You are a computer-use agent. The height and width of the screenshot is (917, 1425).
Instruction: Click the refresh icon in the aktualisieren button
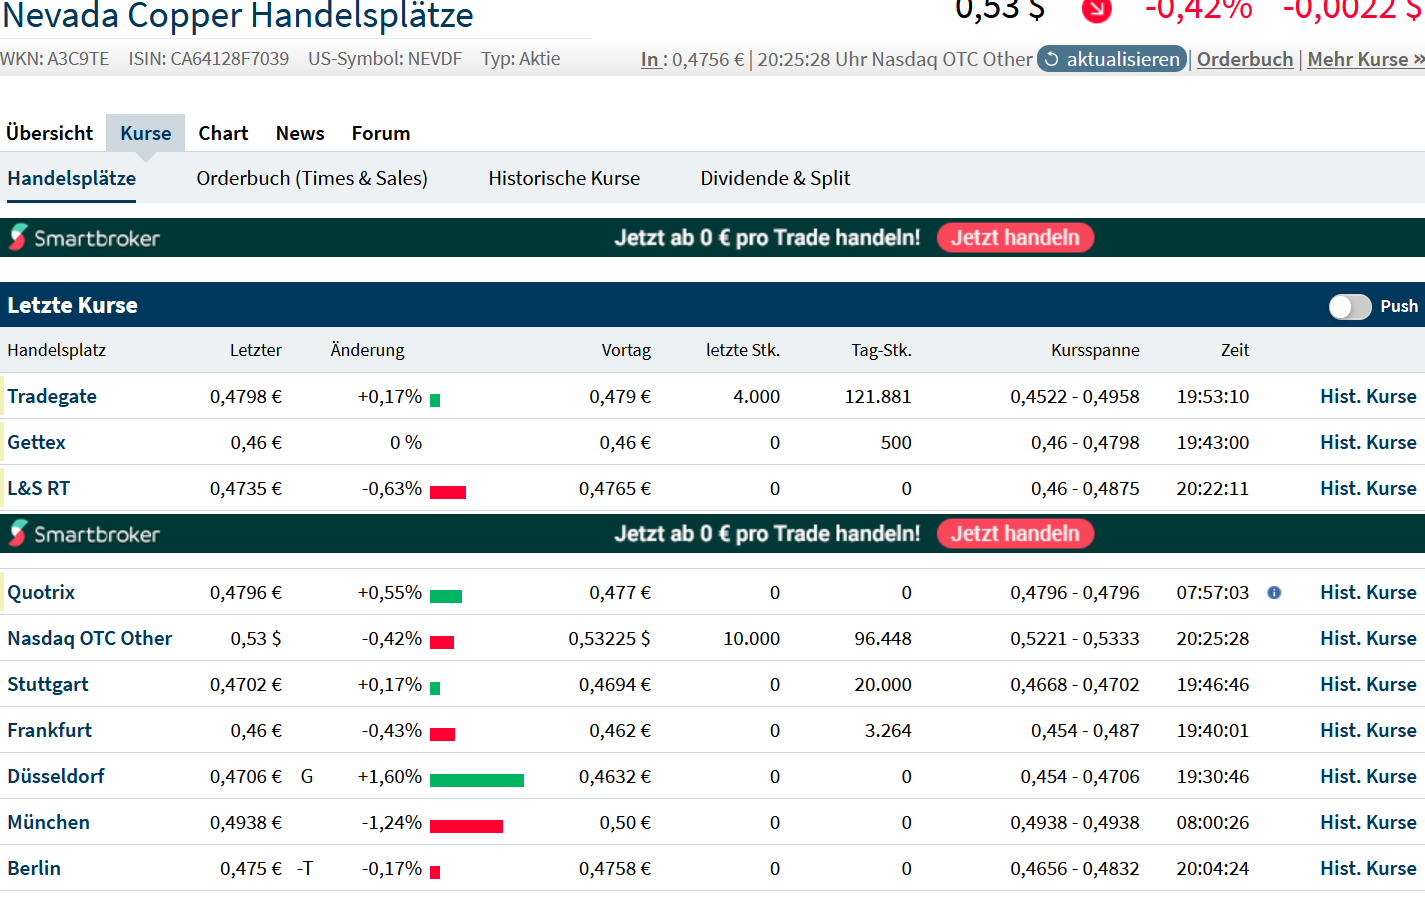(1051, 60)
